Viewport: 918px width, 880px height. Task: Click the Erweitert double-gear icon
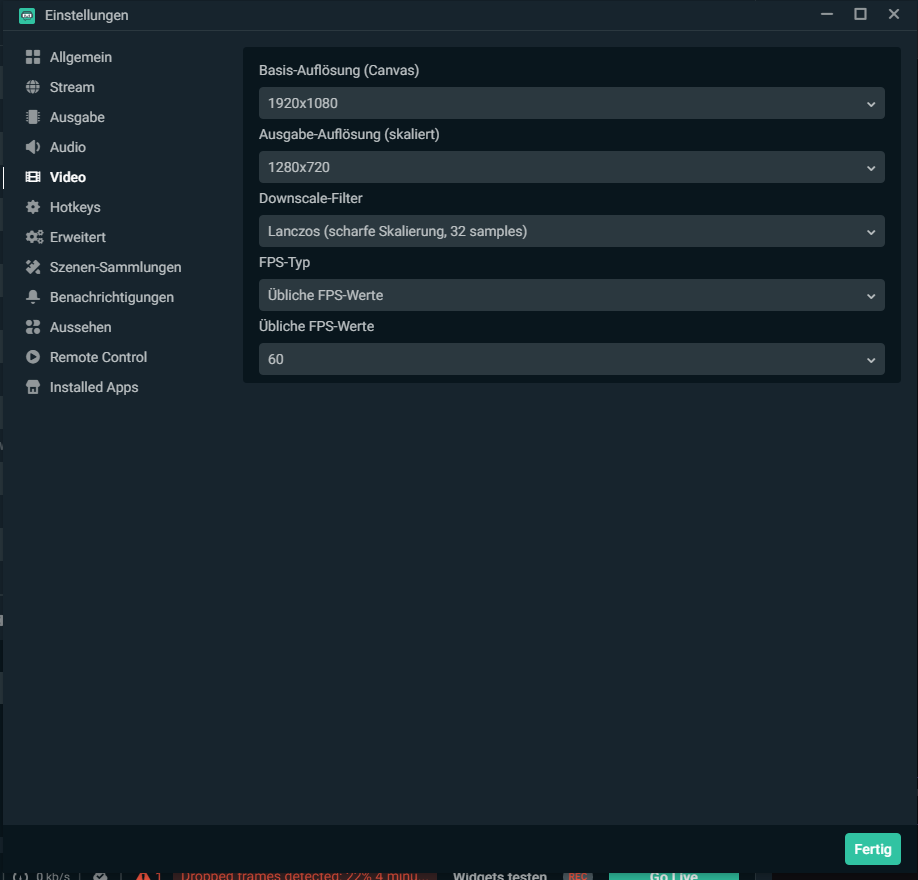pos(33,237)
